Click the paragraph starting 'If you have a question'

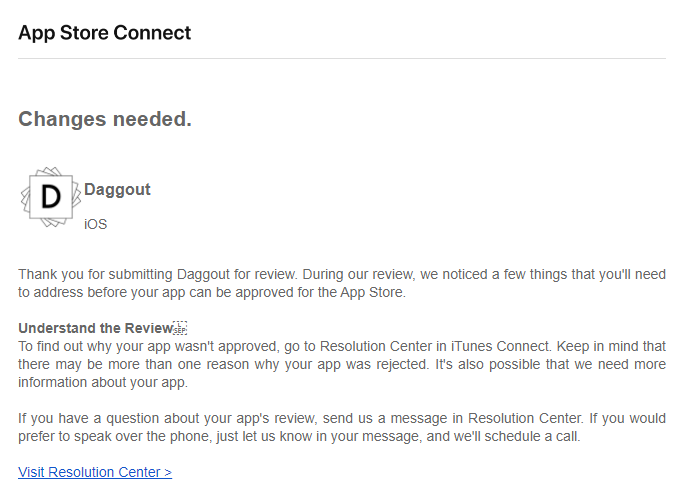pos(342,427)
